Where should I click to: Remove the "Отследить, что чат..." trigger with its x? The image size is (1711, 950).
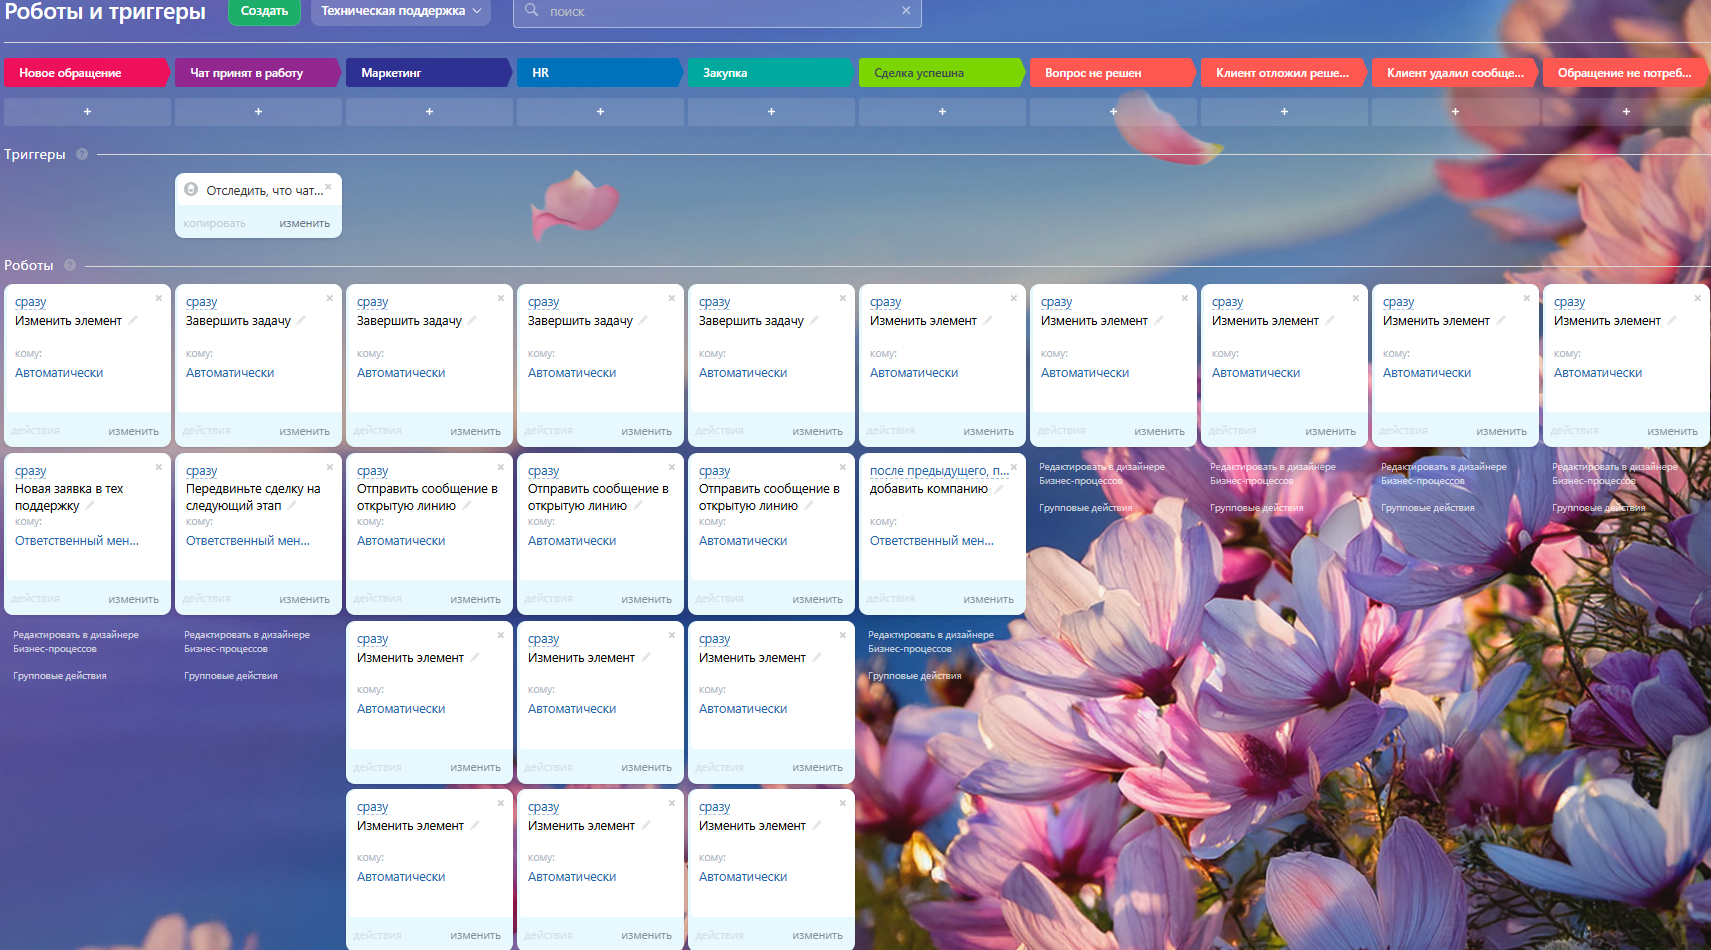point(328,186)
